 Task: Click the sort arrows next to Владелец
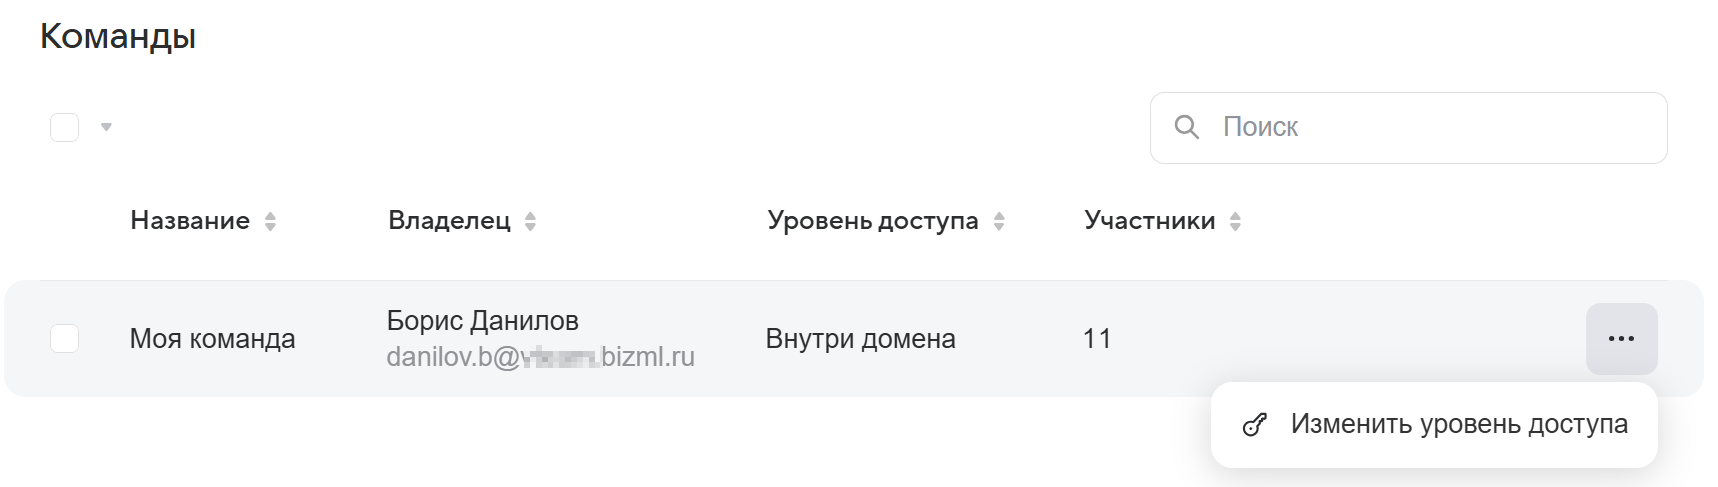pos(530,221)
